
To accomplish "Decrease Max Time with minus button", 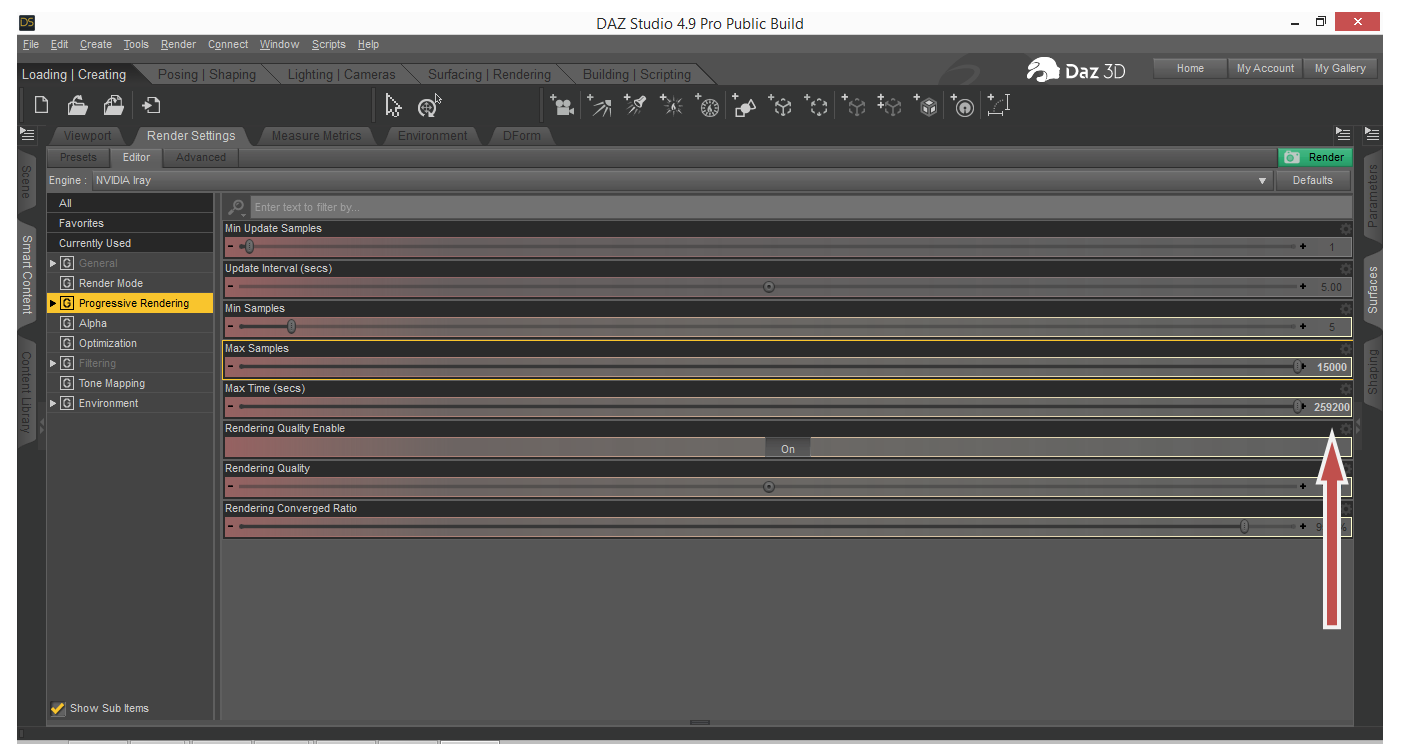I will (x=230, y=407).
